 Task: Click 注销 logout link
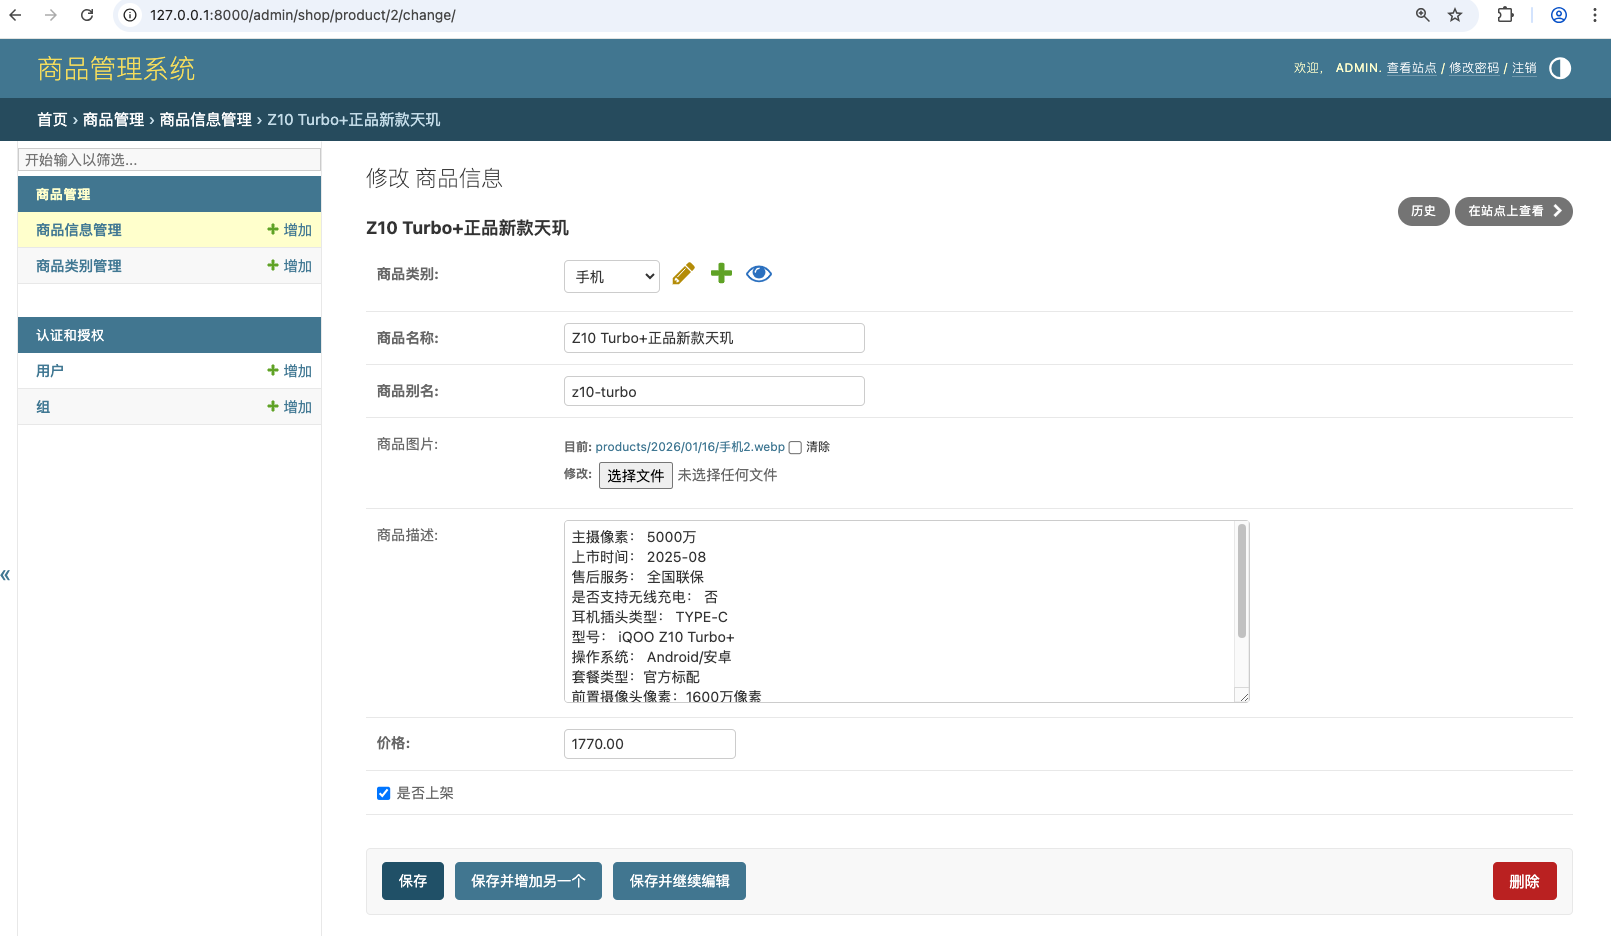click(x=1524, y=68)
